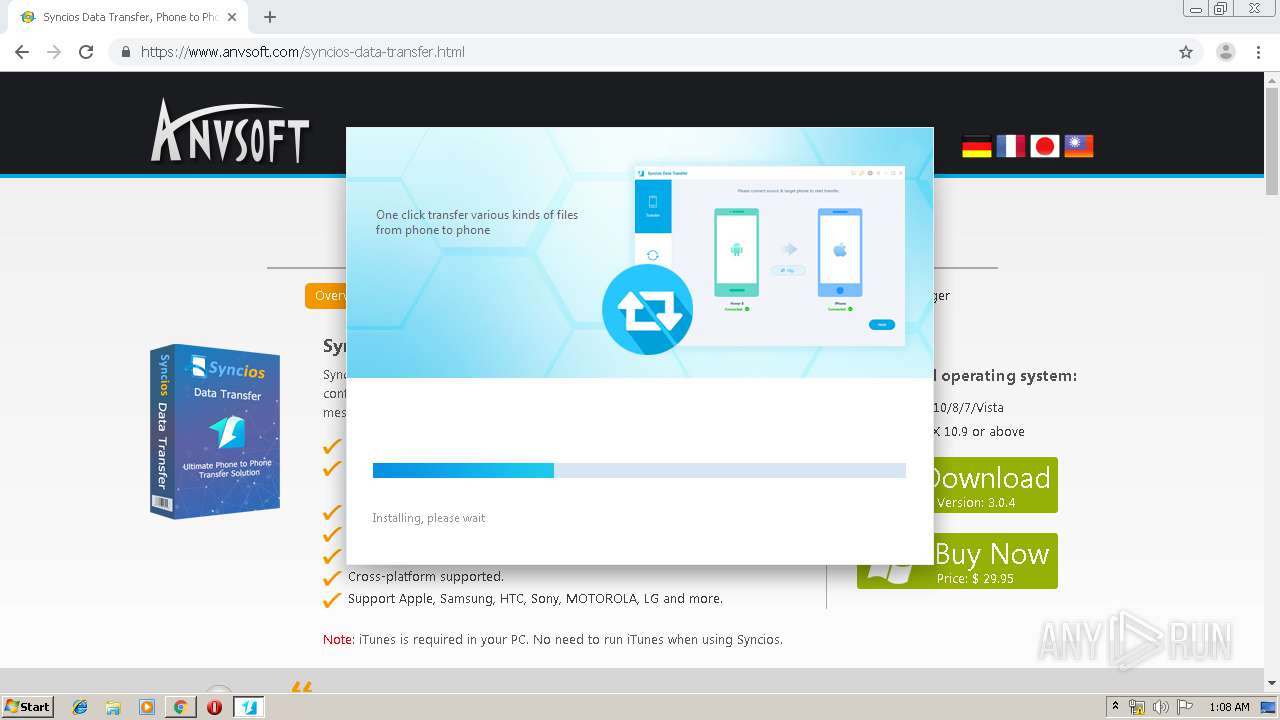Bookmark this page with the star icon

coord(1186,52)
